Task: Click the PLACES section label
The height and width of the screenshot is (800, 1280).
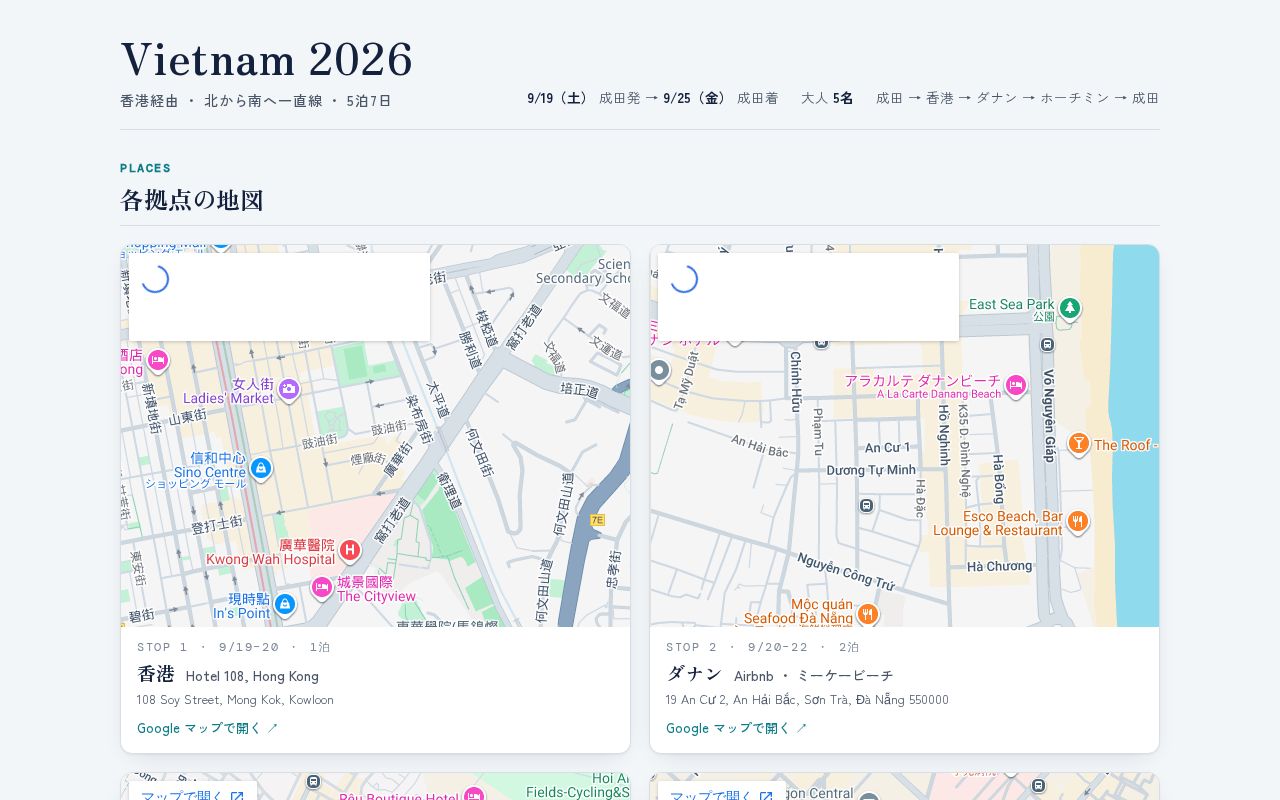Action: (146, 168)
